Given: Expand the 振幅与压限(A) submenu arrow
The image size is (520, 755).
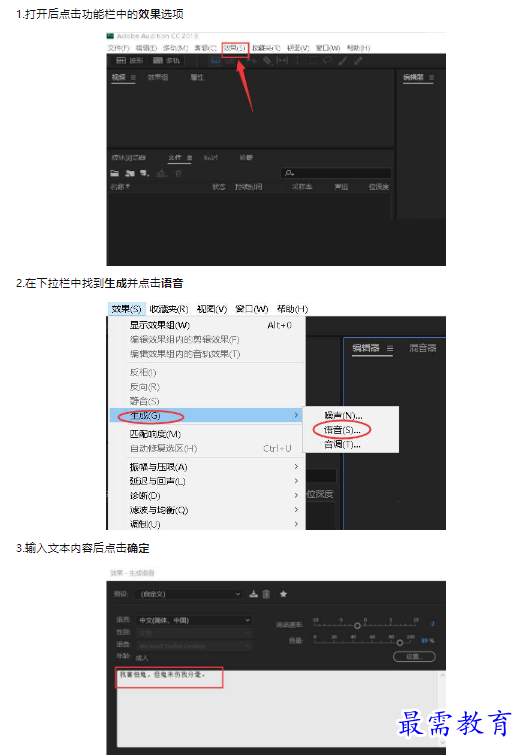Looking at the screenshot, I should click(x=296, y=467).
